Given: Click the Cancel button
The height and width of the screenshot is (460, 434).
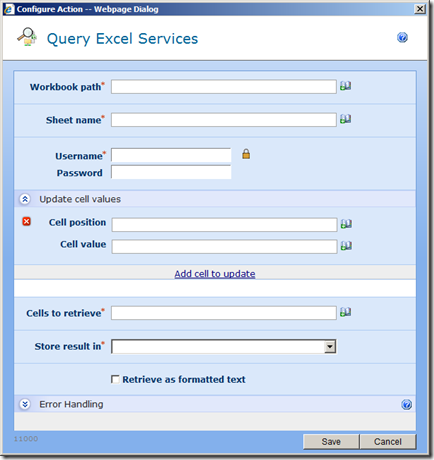Looking at the screenshot, I should pos(388,442).
